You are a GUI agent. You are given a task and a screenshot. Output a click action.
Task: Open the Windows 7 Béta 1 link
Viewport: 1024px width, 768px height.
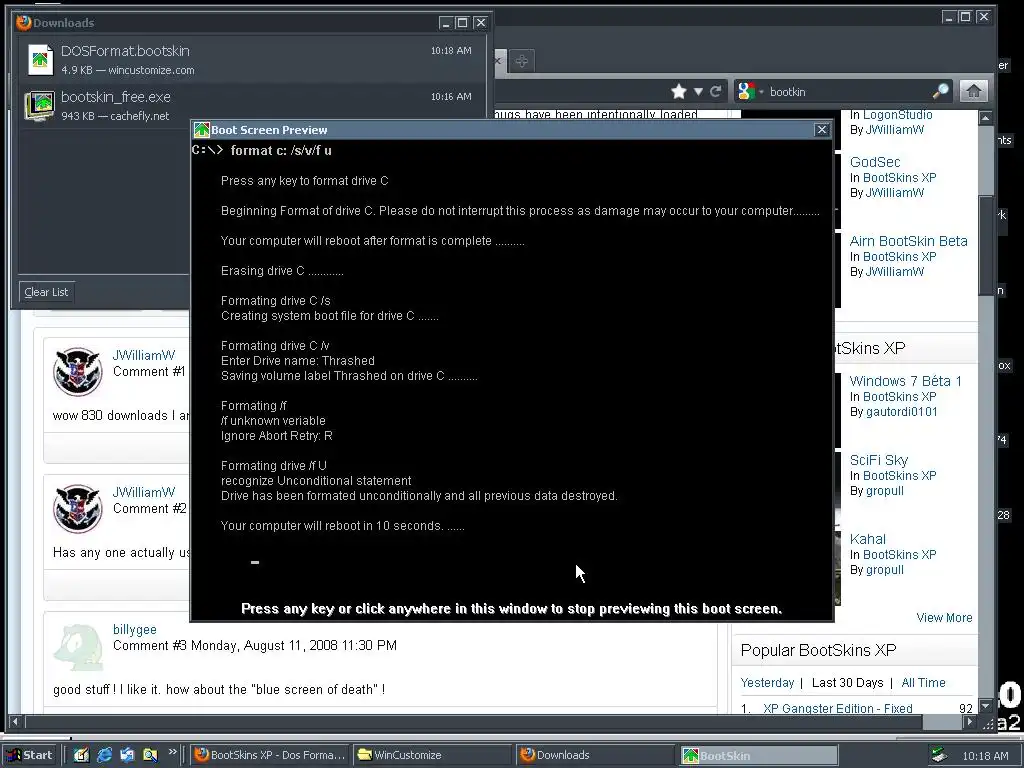click(x=905, y=381)
